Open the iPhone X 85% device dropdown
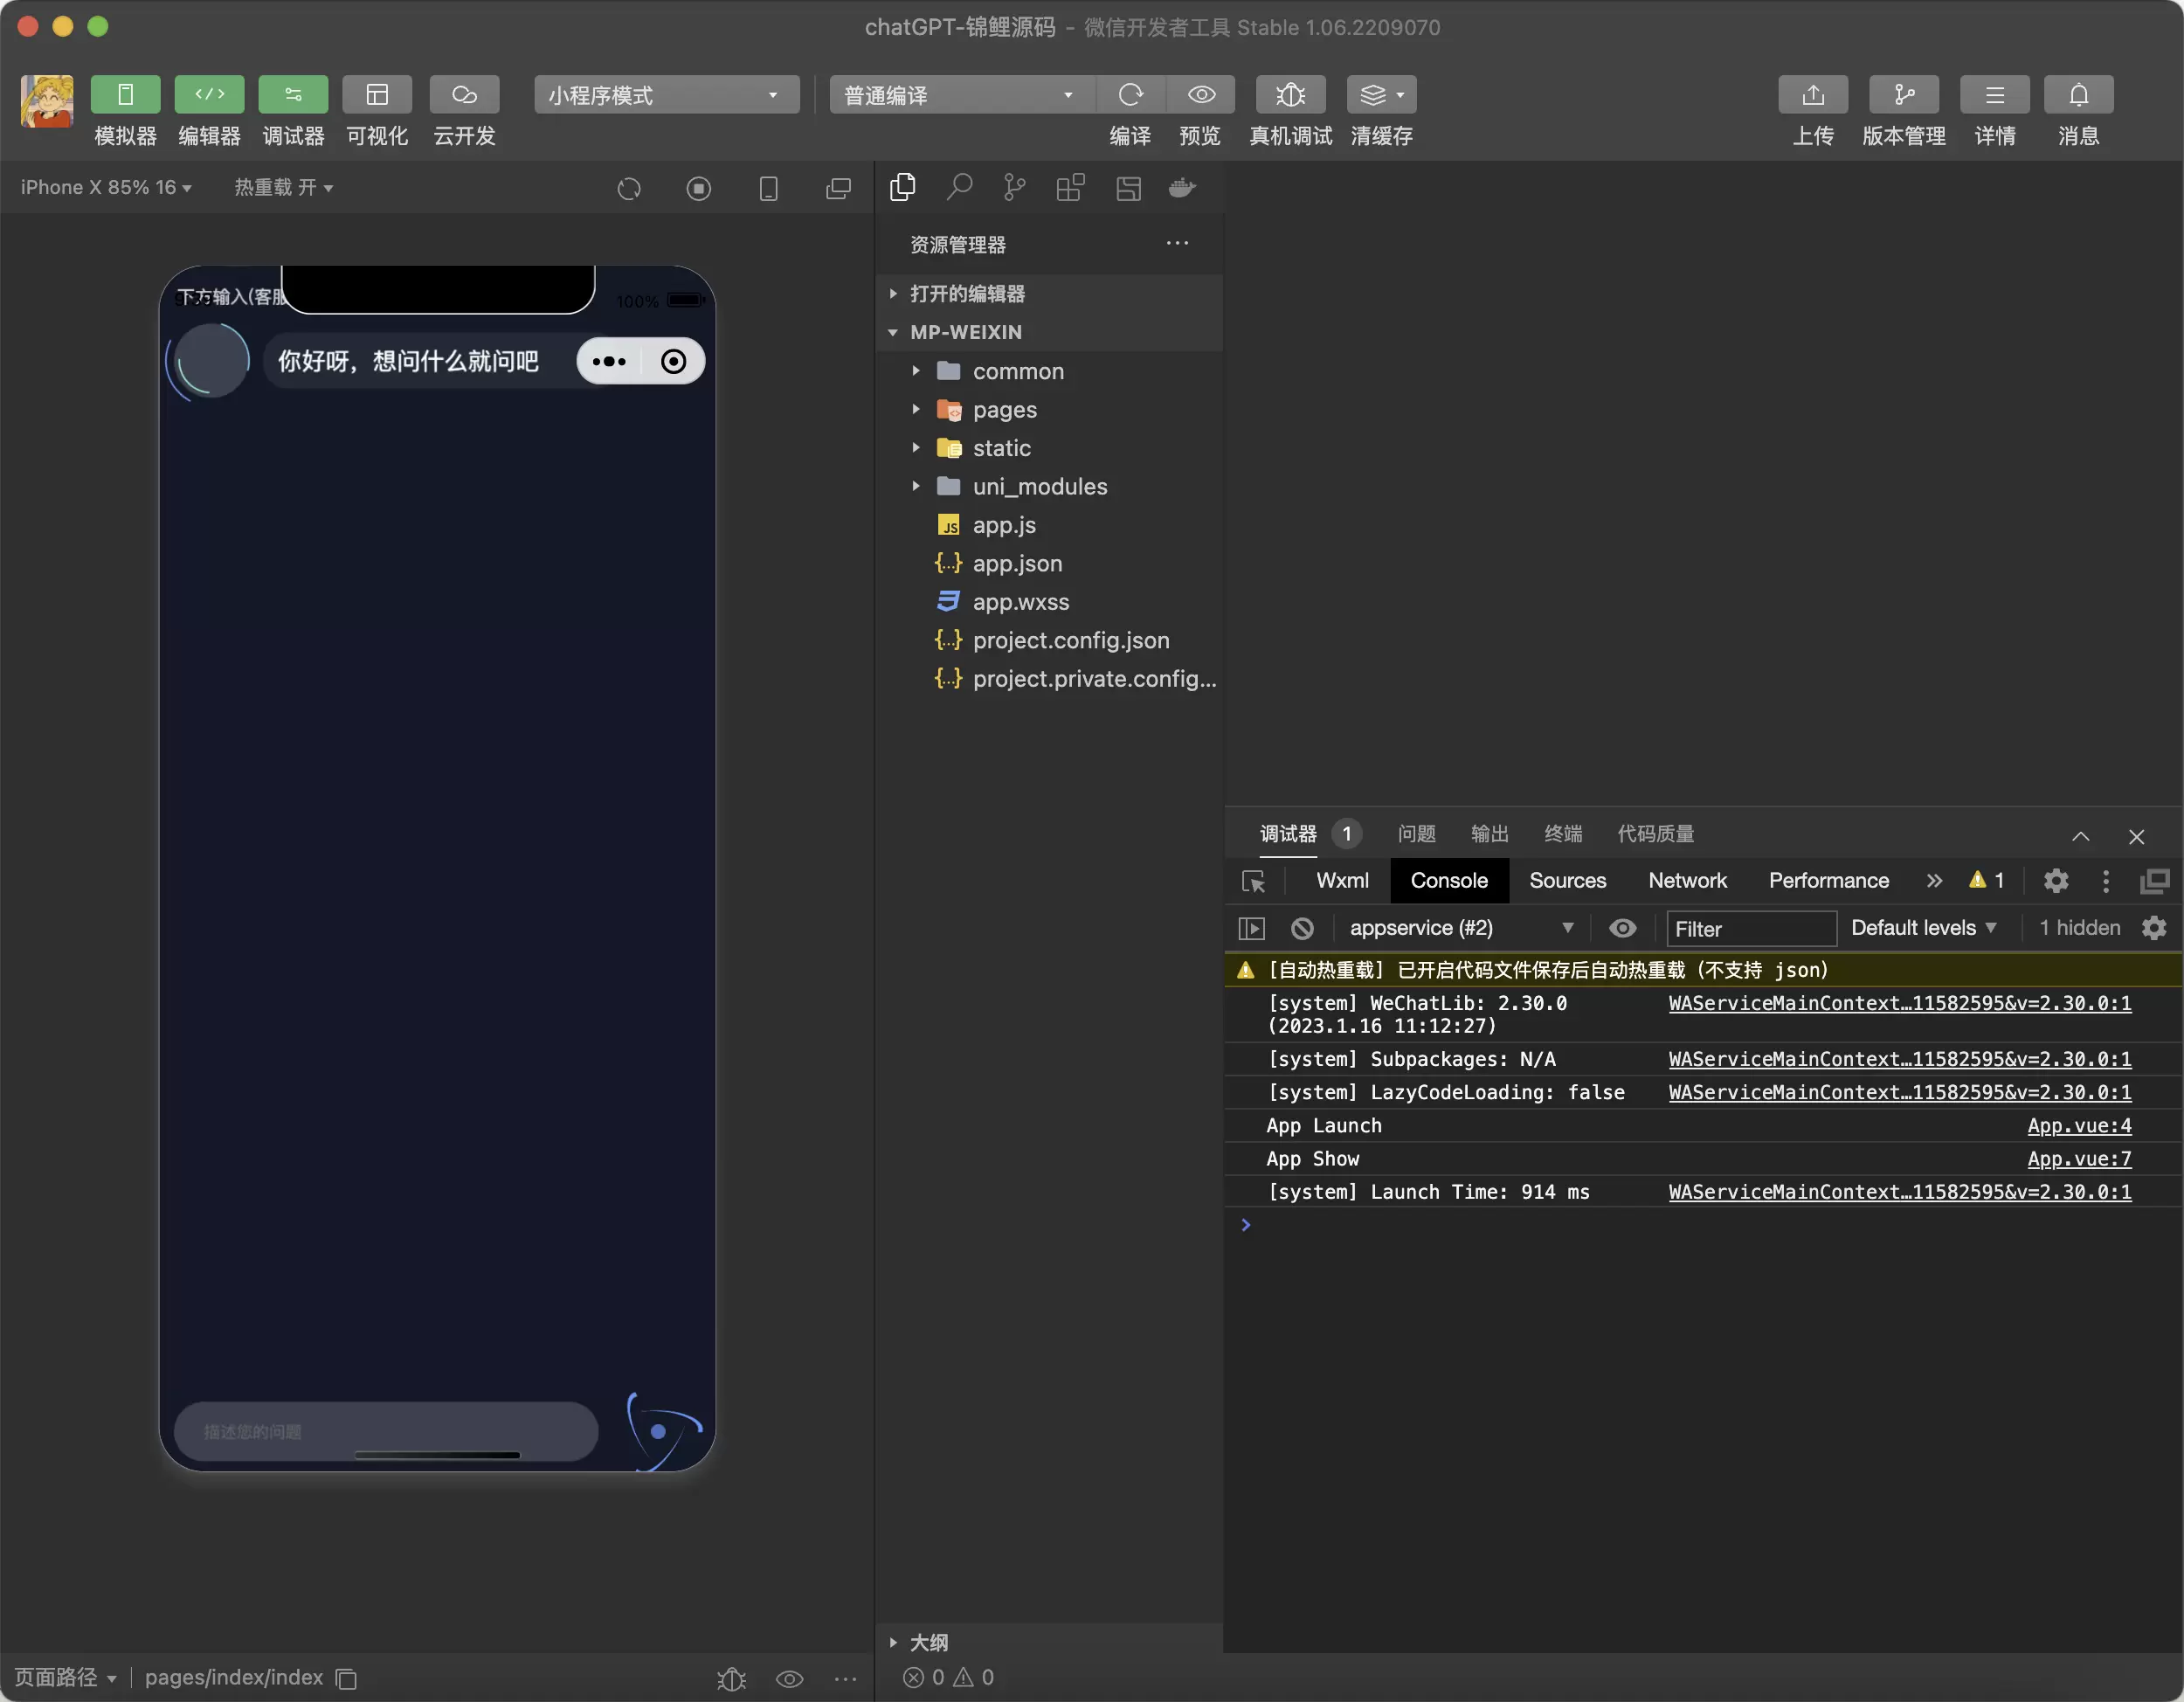2184x1702 pixels. pos(106,187)
